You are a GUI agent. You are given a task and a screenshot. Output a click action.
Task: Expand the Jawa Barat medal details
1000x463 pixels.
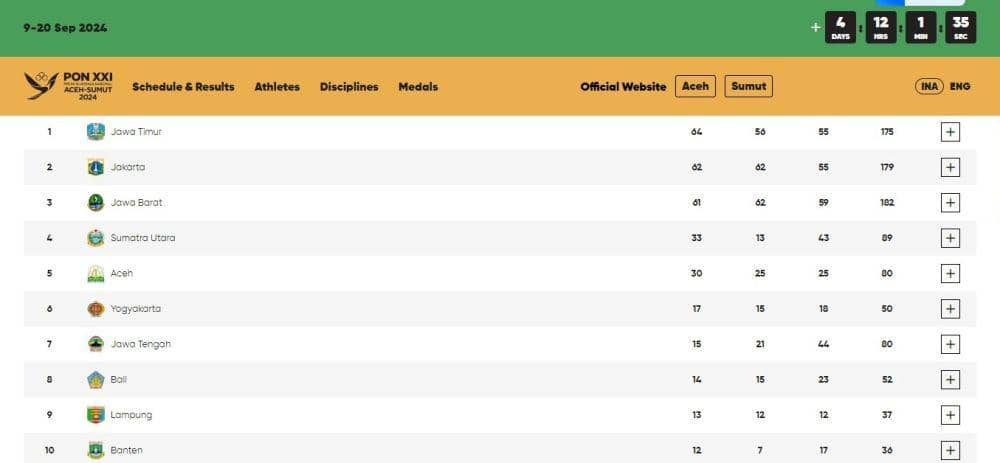950,203
